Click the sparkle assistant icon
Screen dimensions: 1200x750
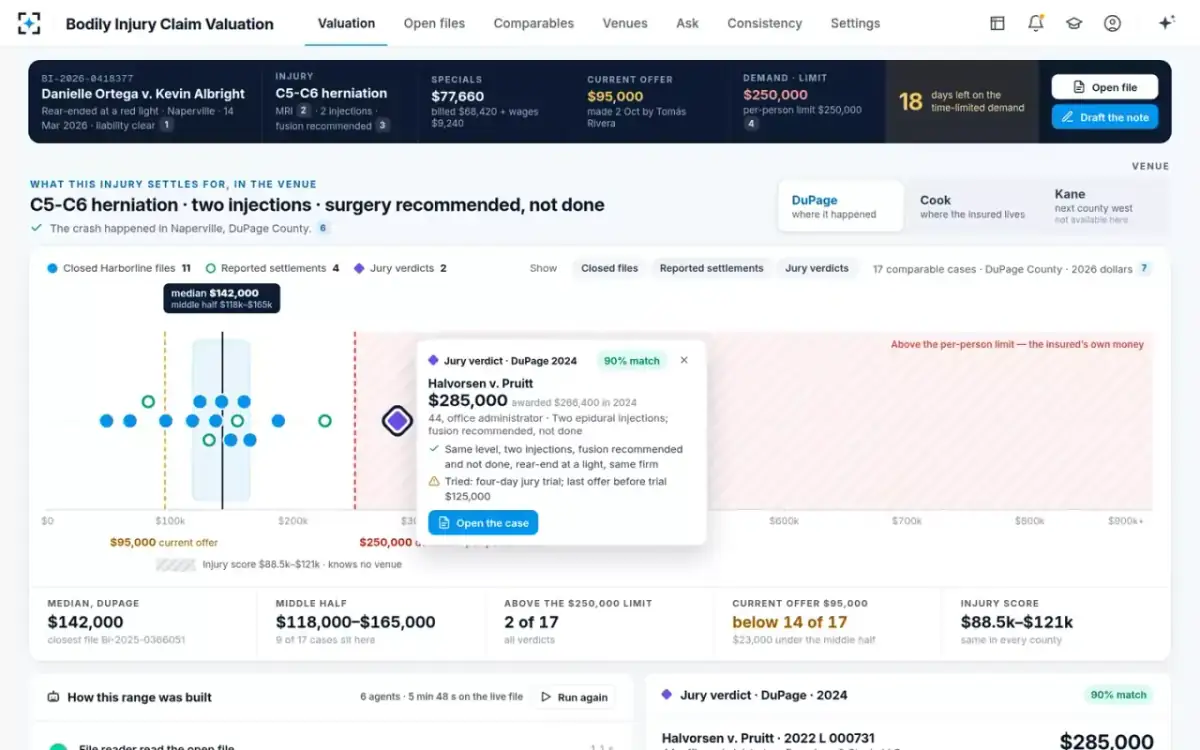1166,23
